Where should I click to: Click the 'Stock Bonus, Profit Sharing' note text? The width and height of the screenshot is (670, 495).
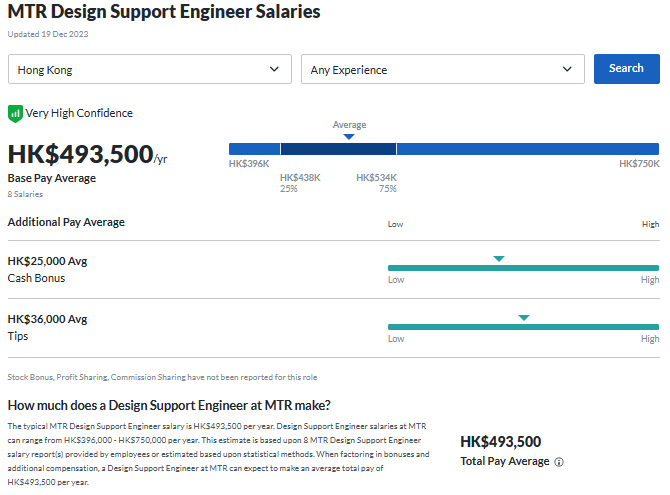[x=162, y=377]
